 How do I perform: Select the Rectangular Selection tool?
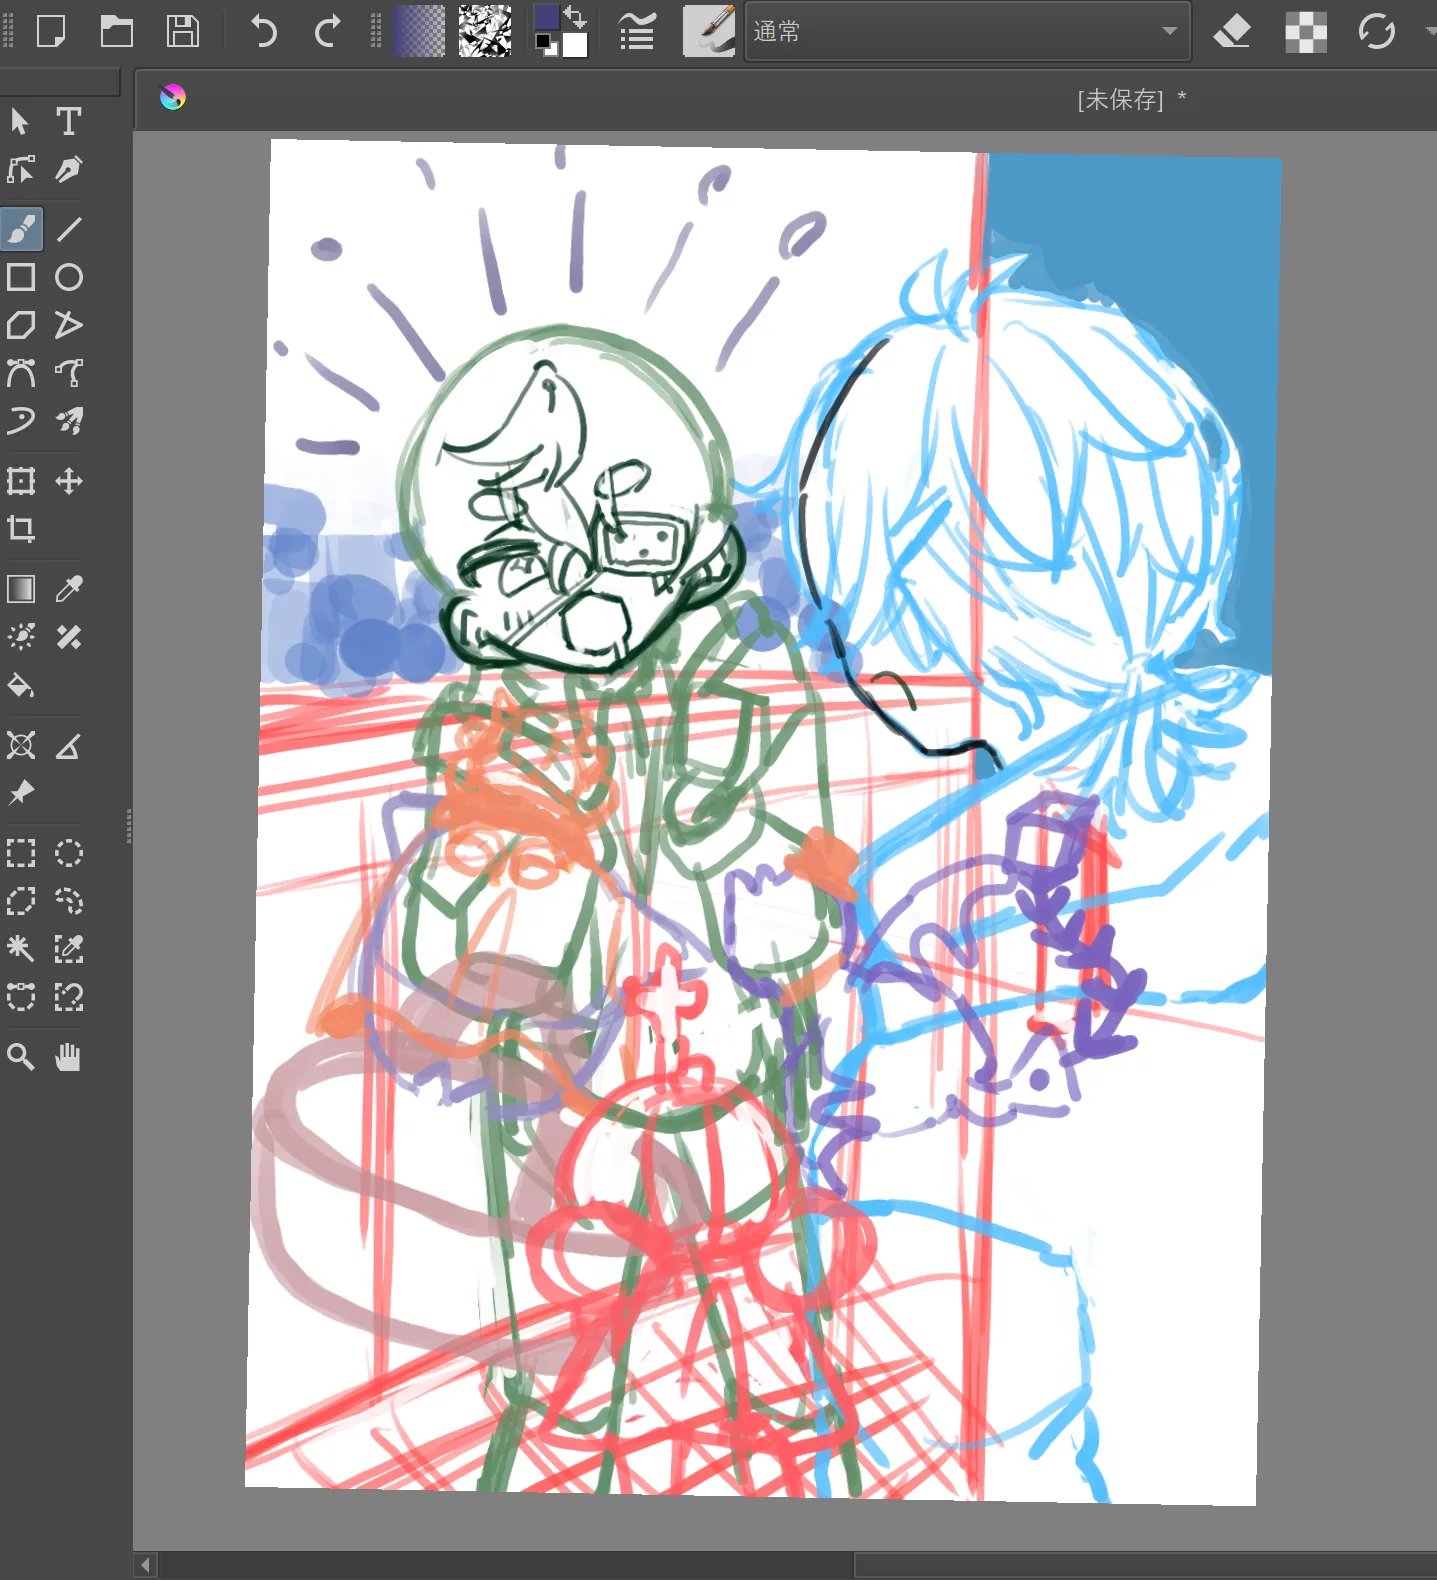click(x=21, y=853)
